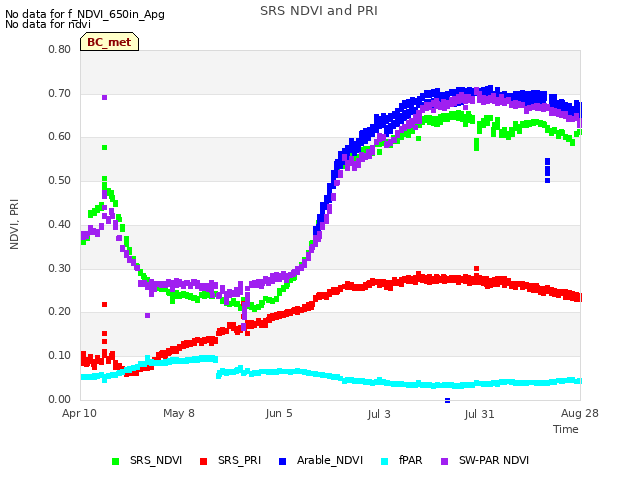Click the May 8 x-axis tick label
Image resolution: width=640 pixels, height=480 pixels.
[x=179, y=413]
